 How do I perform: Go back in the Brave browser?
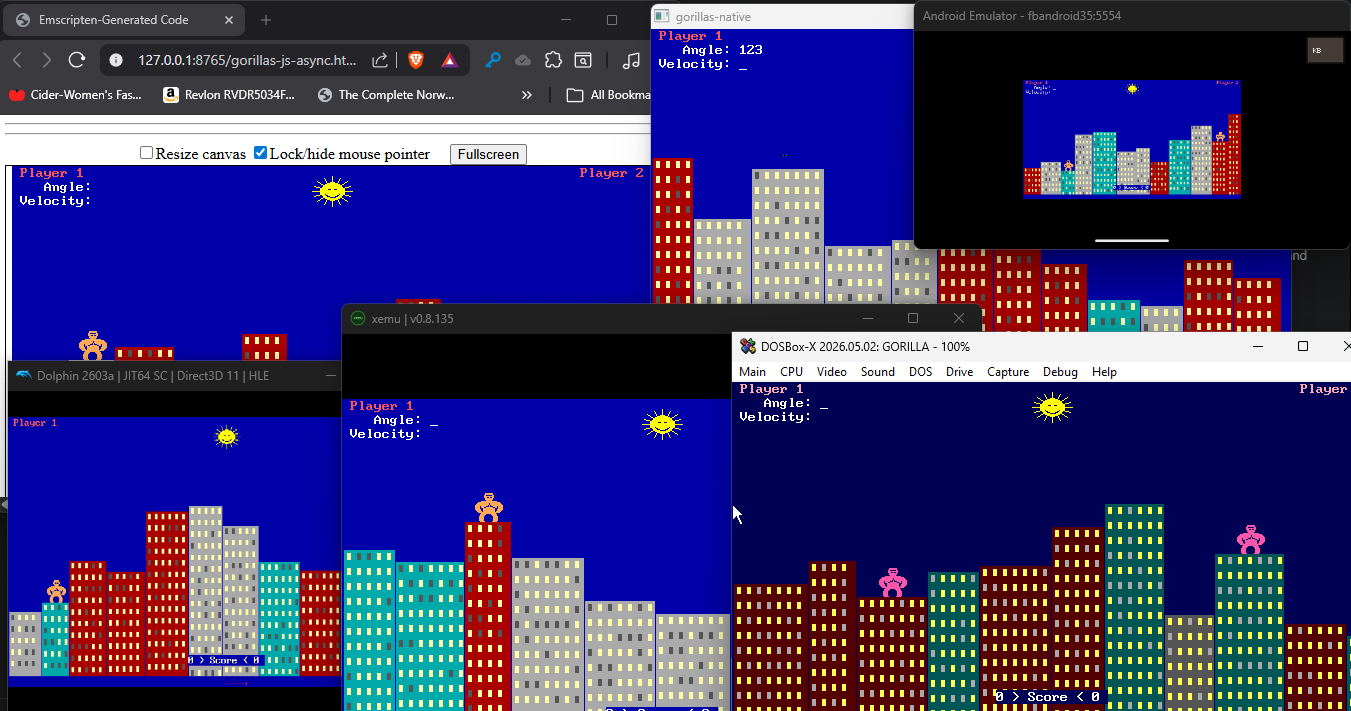[x=17, y=60]
